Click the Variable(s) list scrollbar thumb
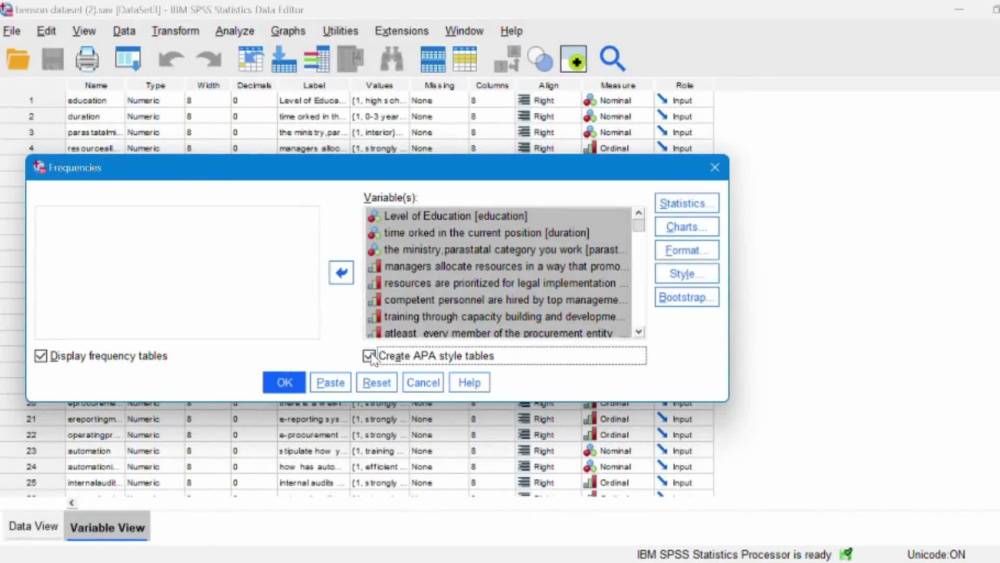The height and width of the screenshot is (563, 1000). (638, 225)
